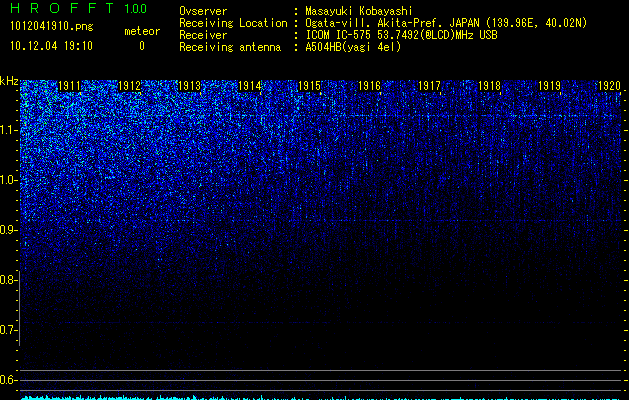Viewport: 629px width, 400px height.
Task: Click the kHz axis unit label
Action: click(x=9, y=81)
